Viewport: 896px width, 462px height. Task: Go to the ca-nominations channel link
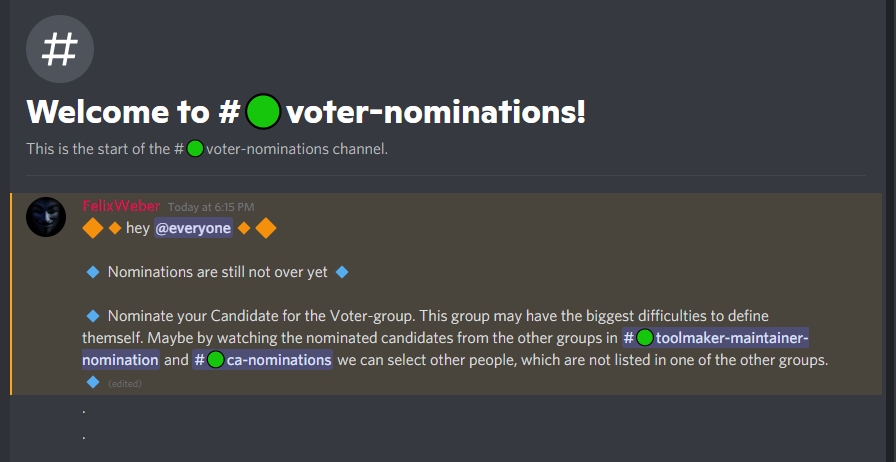coord(262,360)
